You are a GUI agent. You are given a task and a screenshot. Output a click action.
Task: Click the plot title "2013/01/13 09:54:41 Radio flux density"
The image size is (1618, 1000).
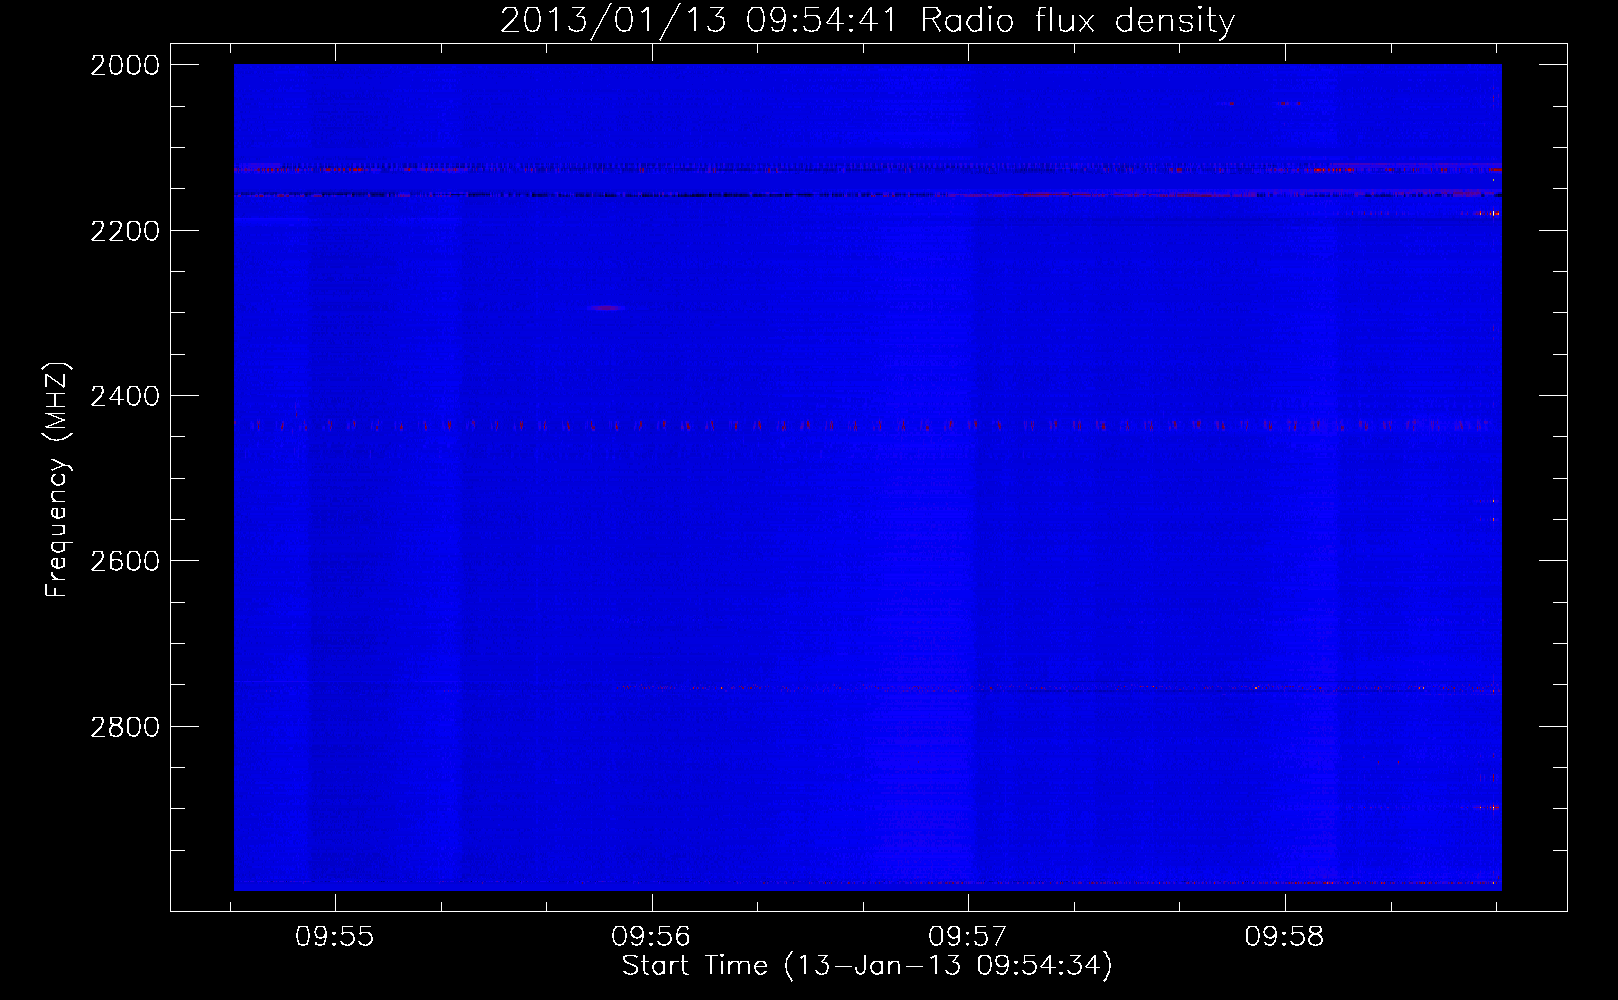pos(867,20)
